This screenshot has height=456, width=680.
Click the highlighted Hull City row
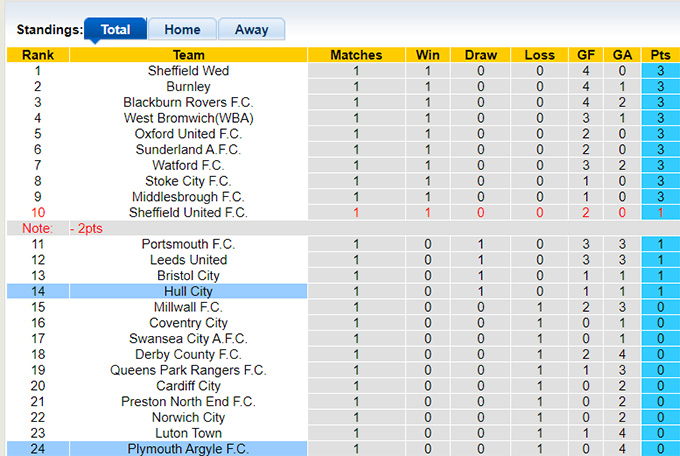coord(188,291)
